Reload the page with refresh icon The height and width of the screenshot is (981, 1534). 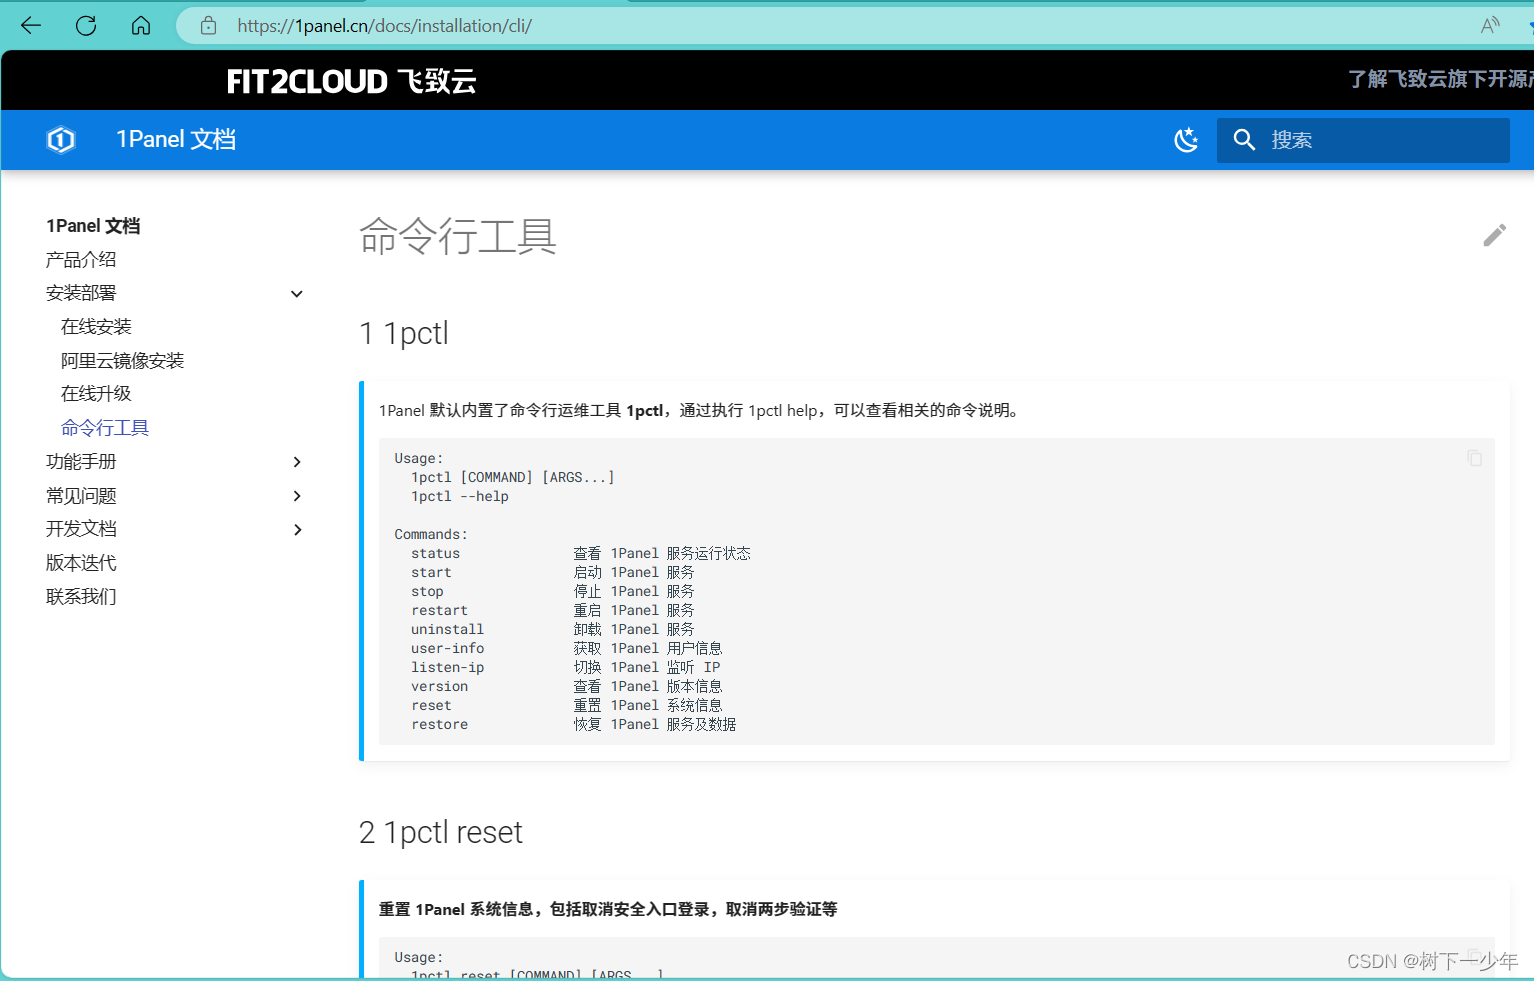(86, 26)
